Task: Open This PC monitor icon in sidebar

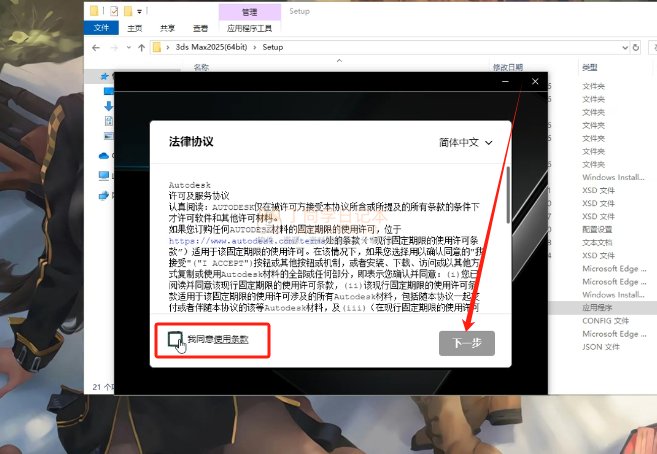Action: coord(104,175)
